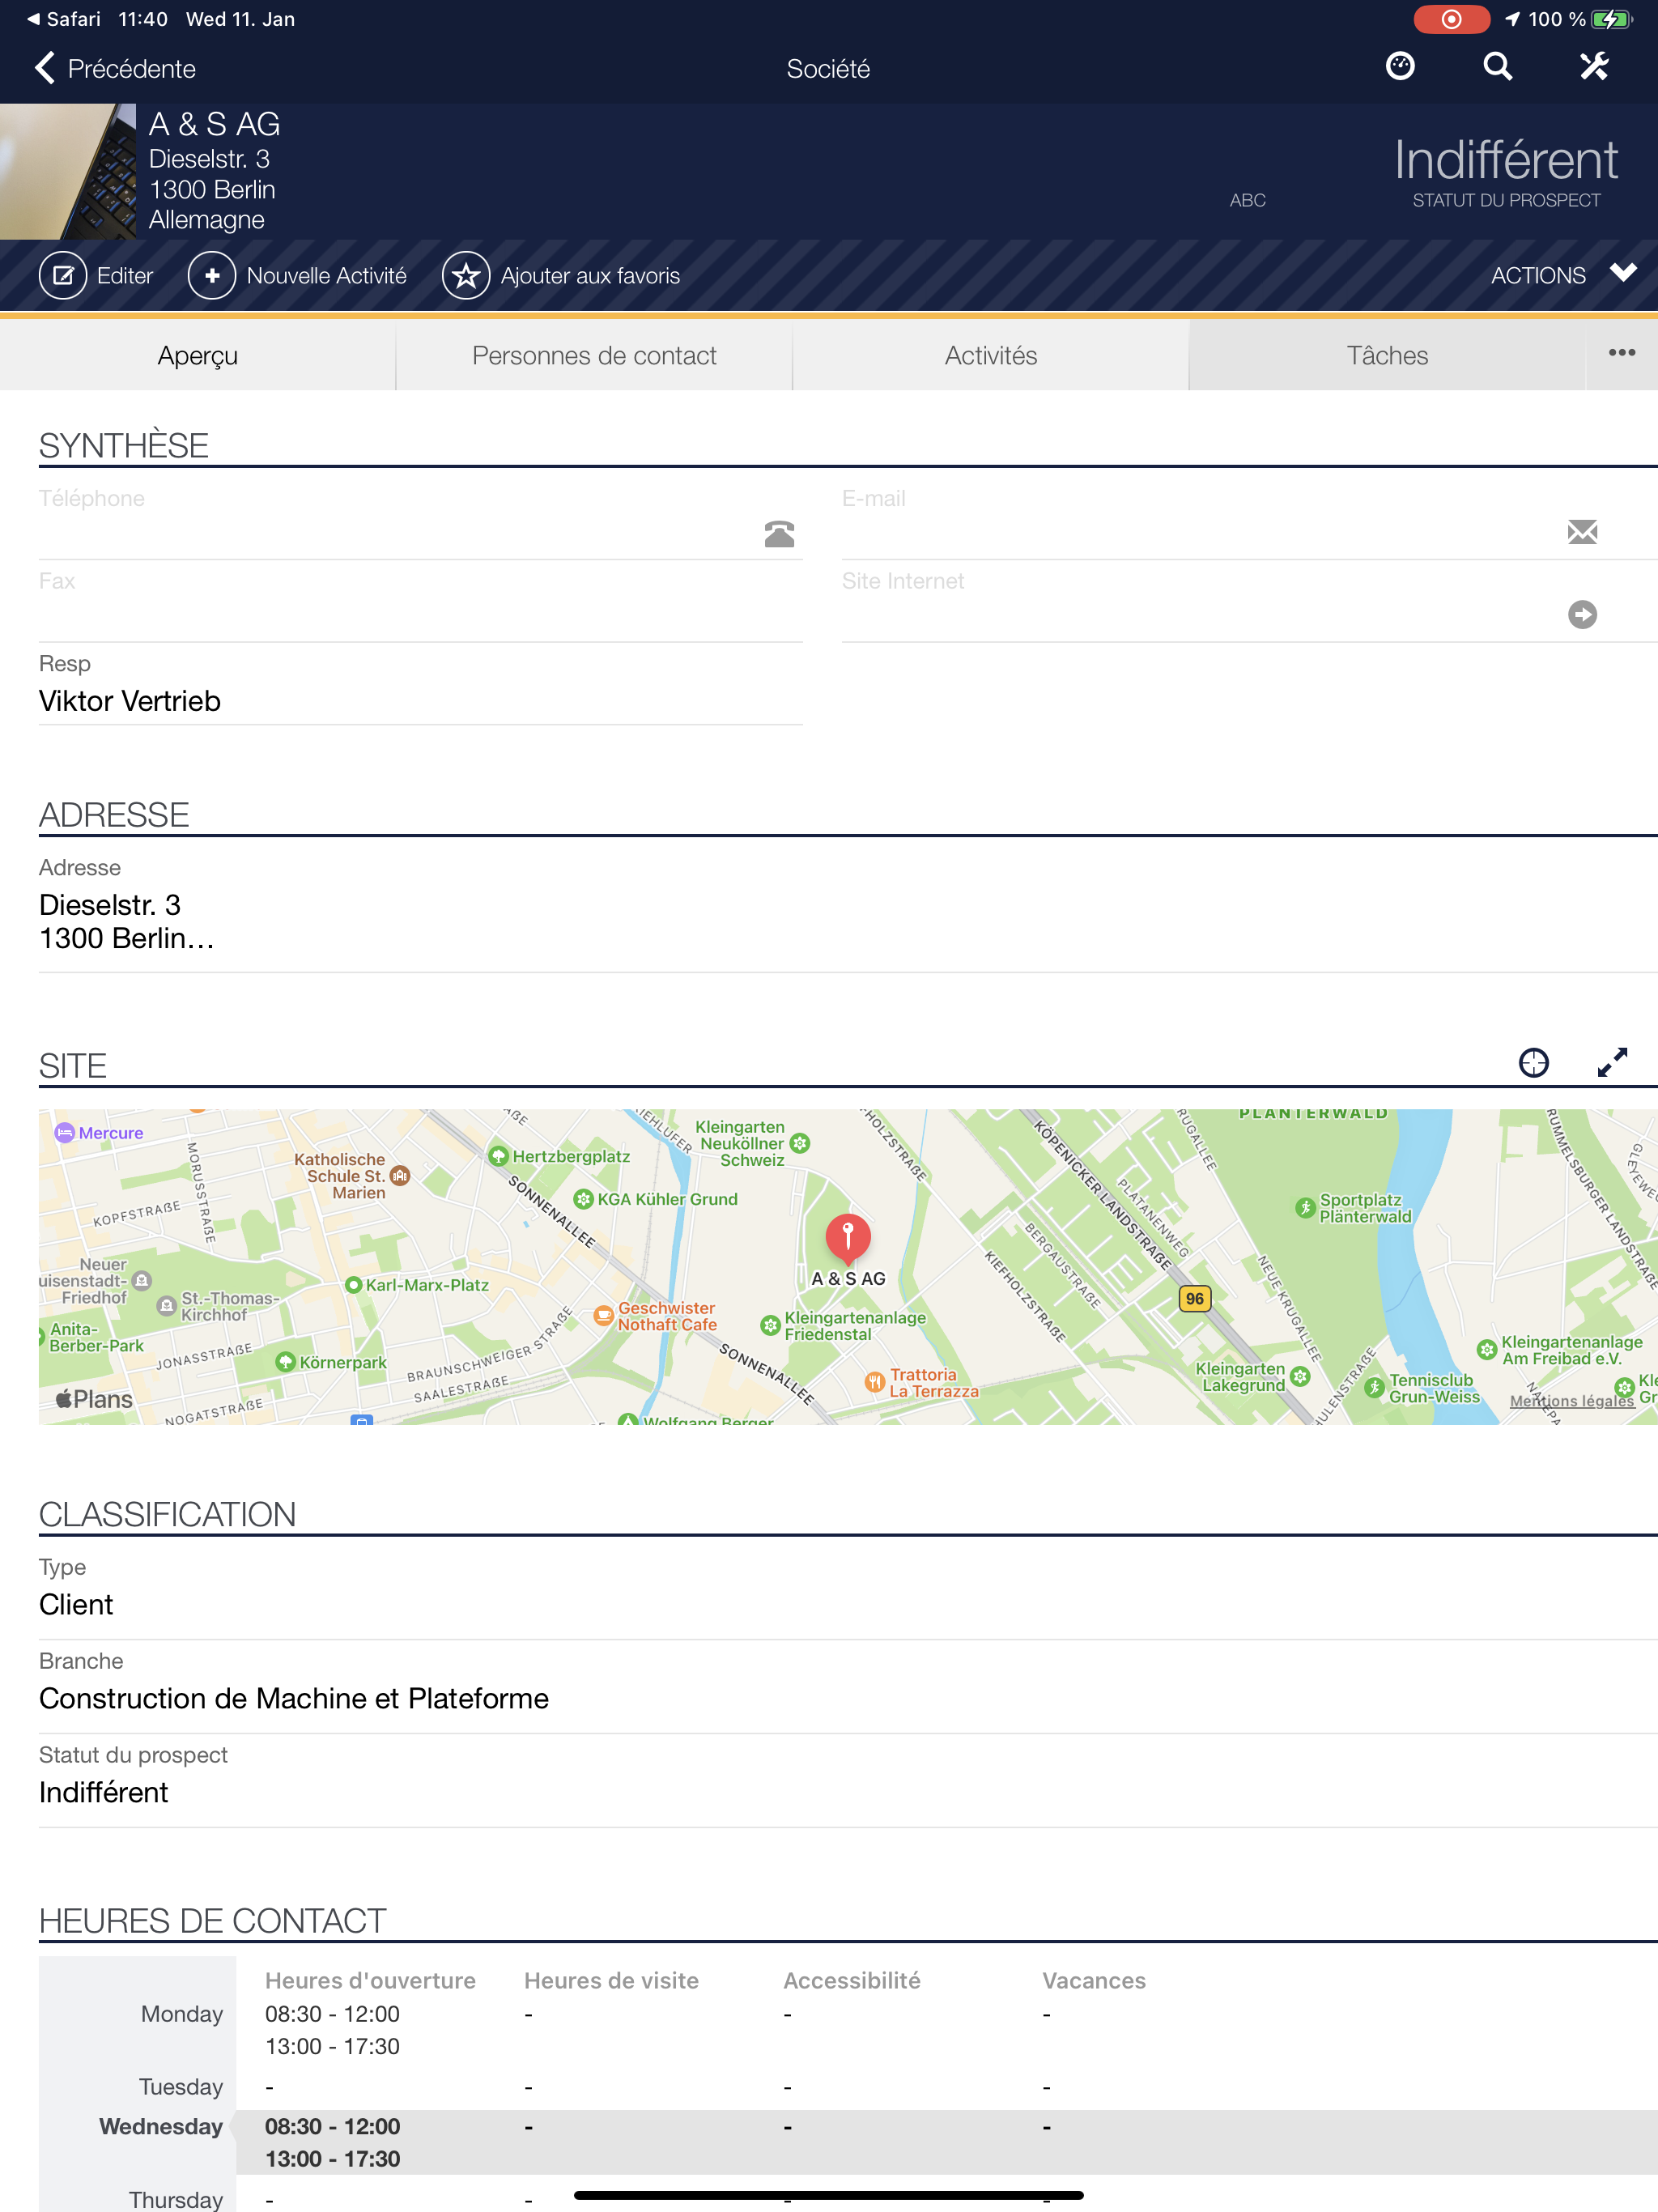Viewport: 1658px width, 2212px height.
Task: Tap the Heures de visite column header
Action: click(611, 1981)
